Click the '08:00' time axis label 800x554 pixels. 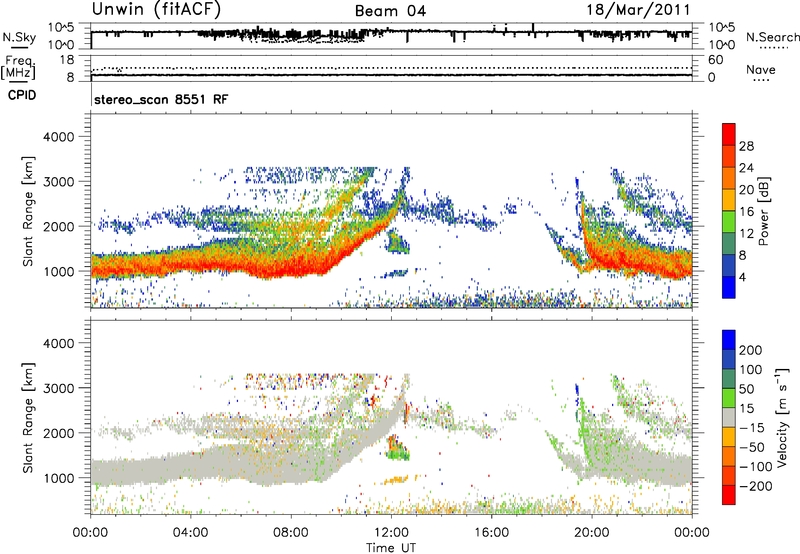(x=291, y=533)
